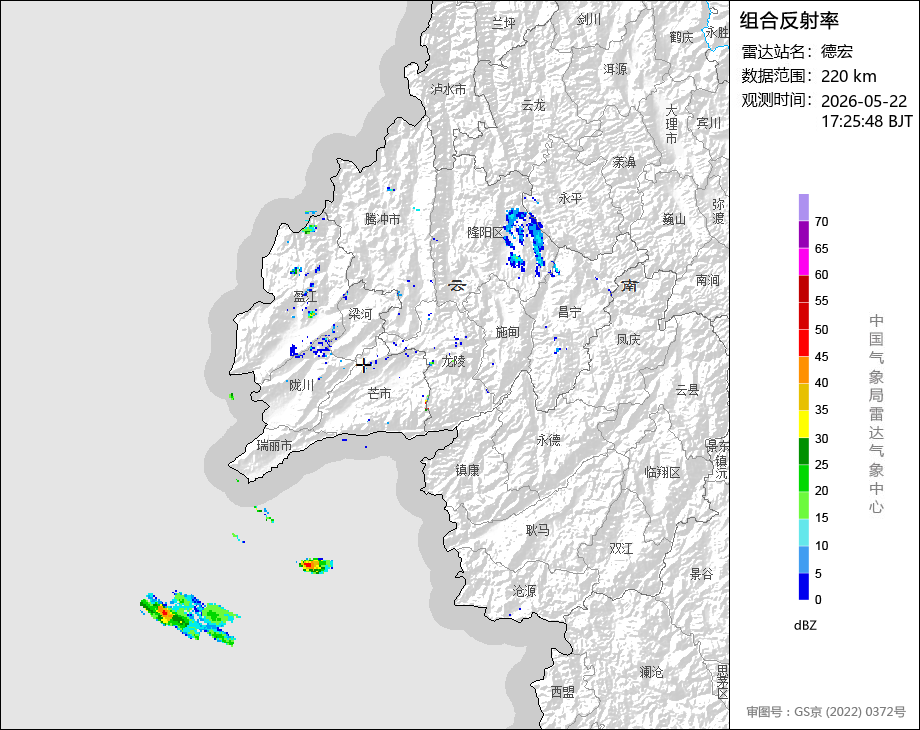Click the blue radar echo beside 隆阳区
The width and height of the screenshot is (920, 730).
click(x=524, y=241)
